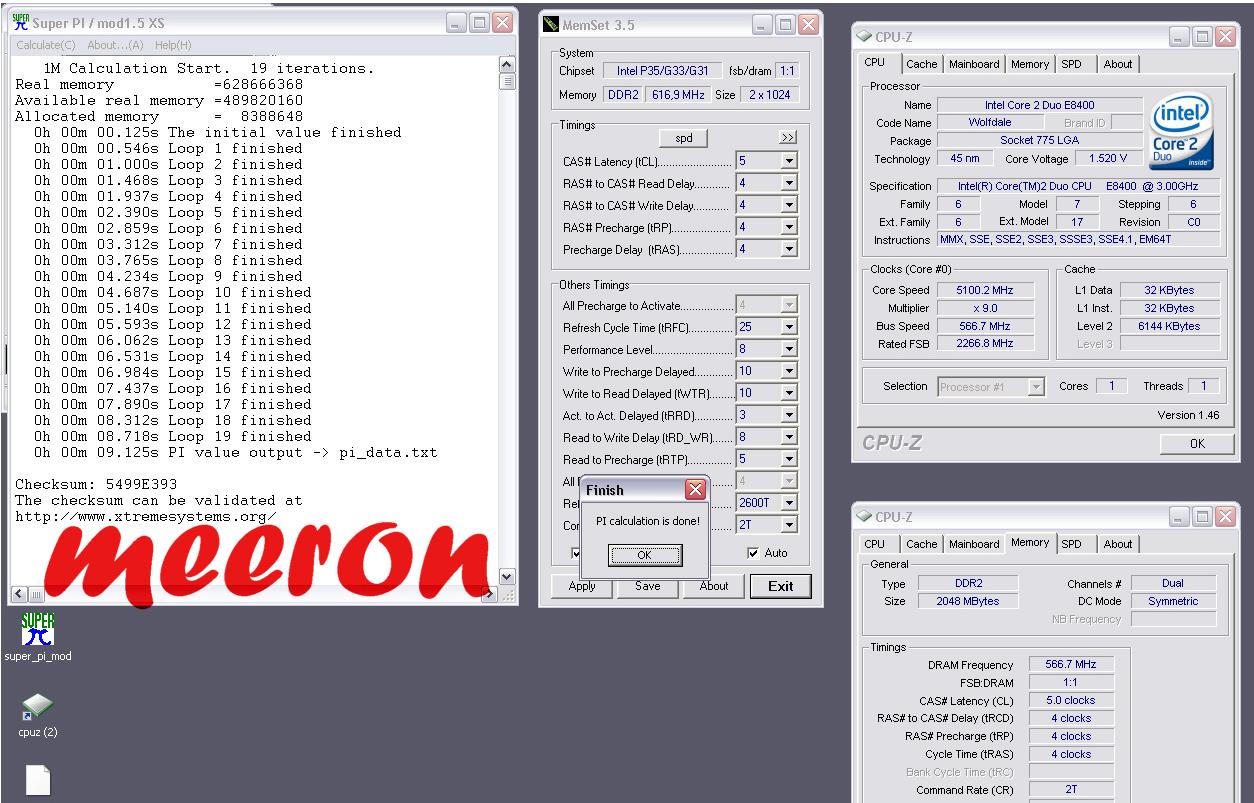Switch to Mainboard tab in upper CPU-Z window
The height and width of the screenshot is (803, 1254).
(974, 64)
